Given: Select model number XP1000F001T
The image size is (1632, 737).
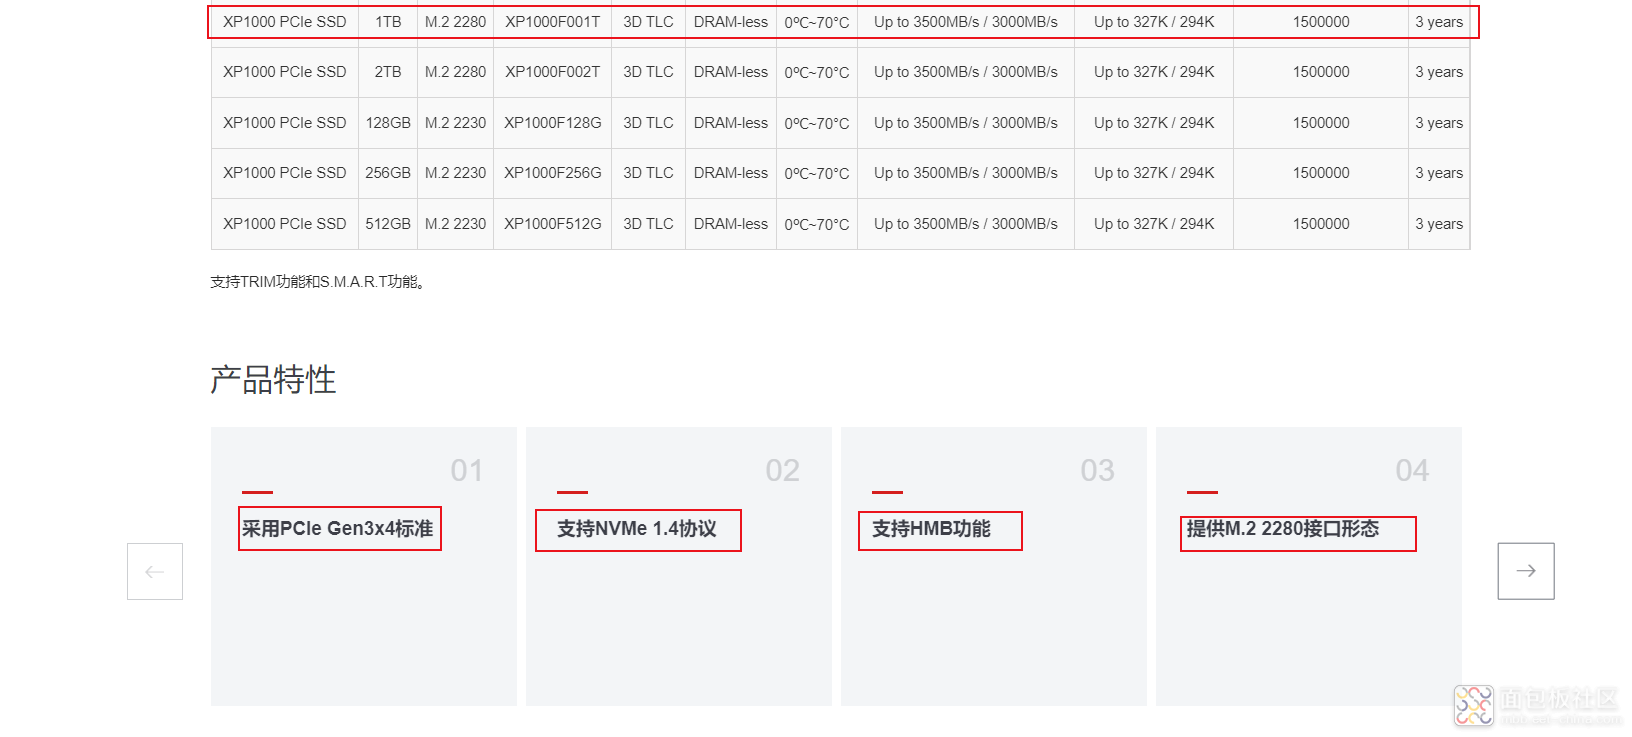Looking at the screenshot, I should (x=553, y=22).
